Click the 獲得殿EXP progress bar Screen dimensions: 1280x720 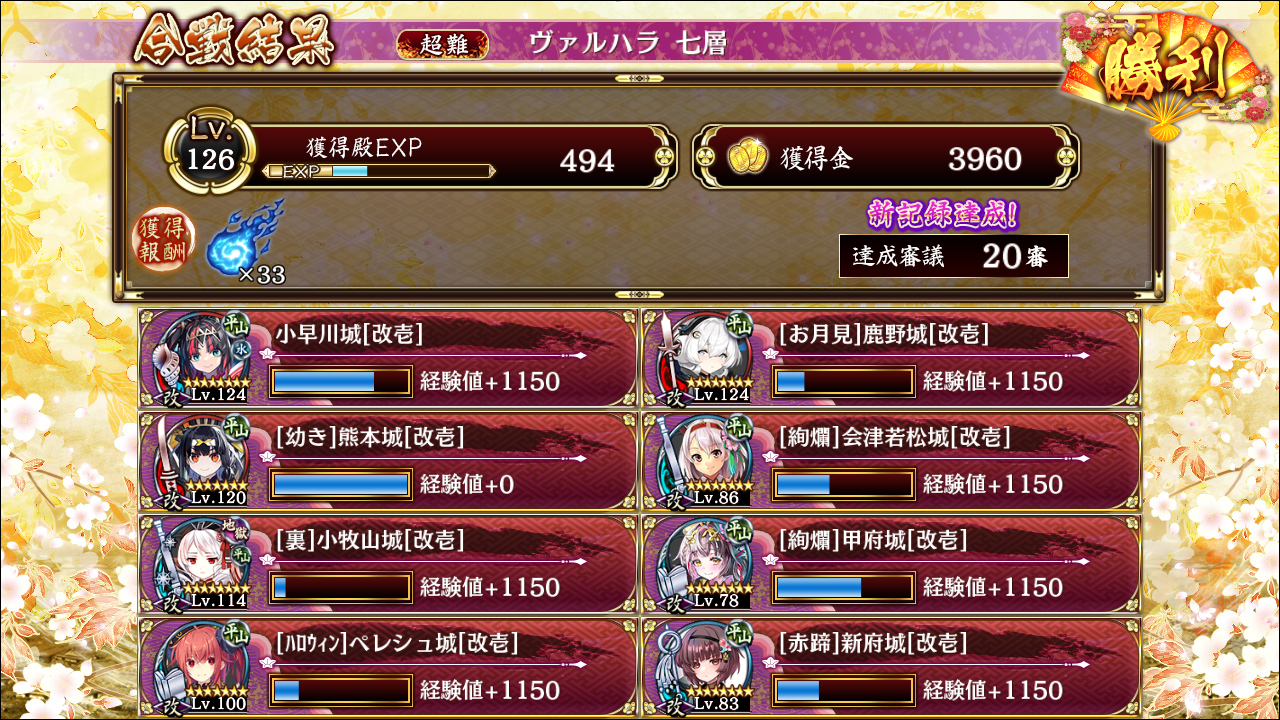click(x=380, y=171)
